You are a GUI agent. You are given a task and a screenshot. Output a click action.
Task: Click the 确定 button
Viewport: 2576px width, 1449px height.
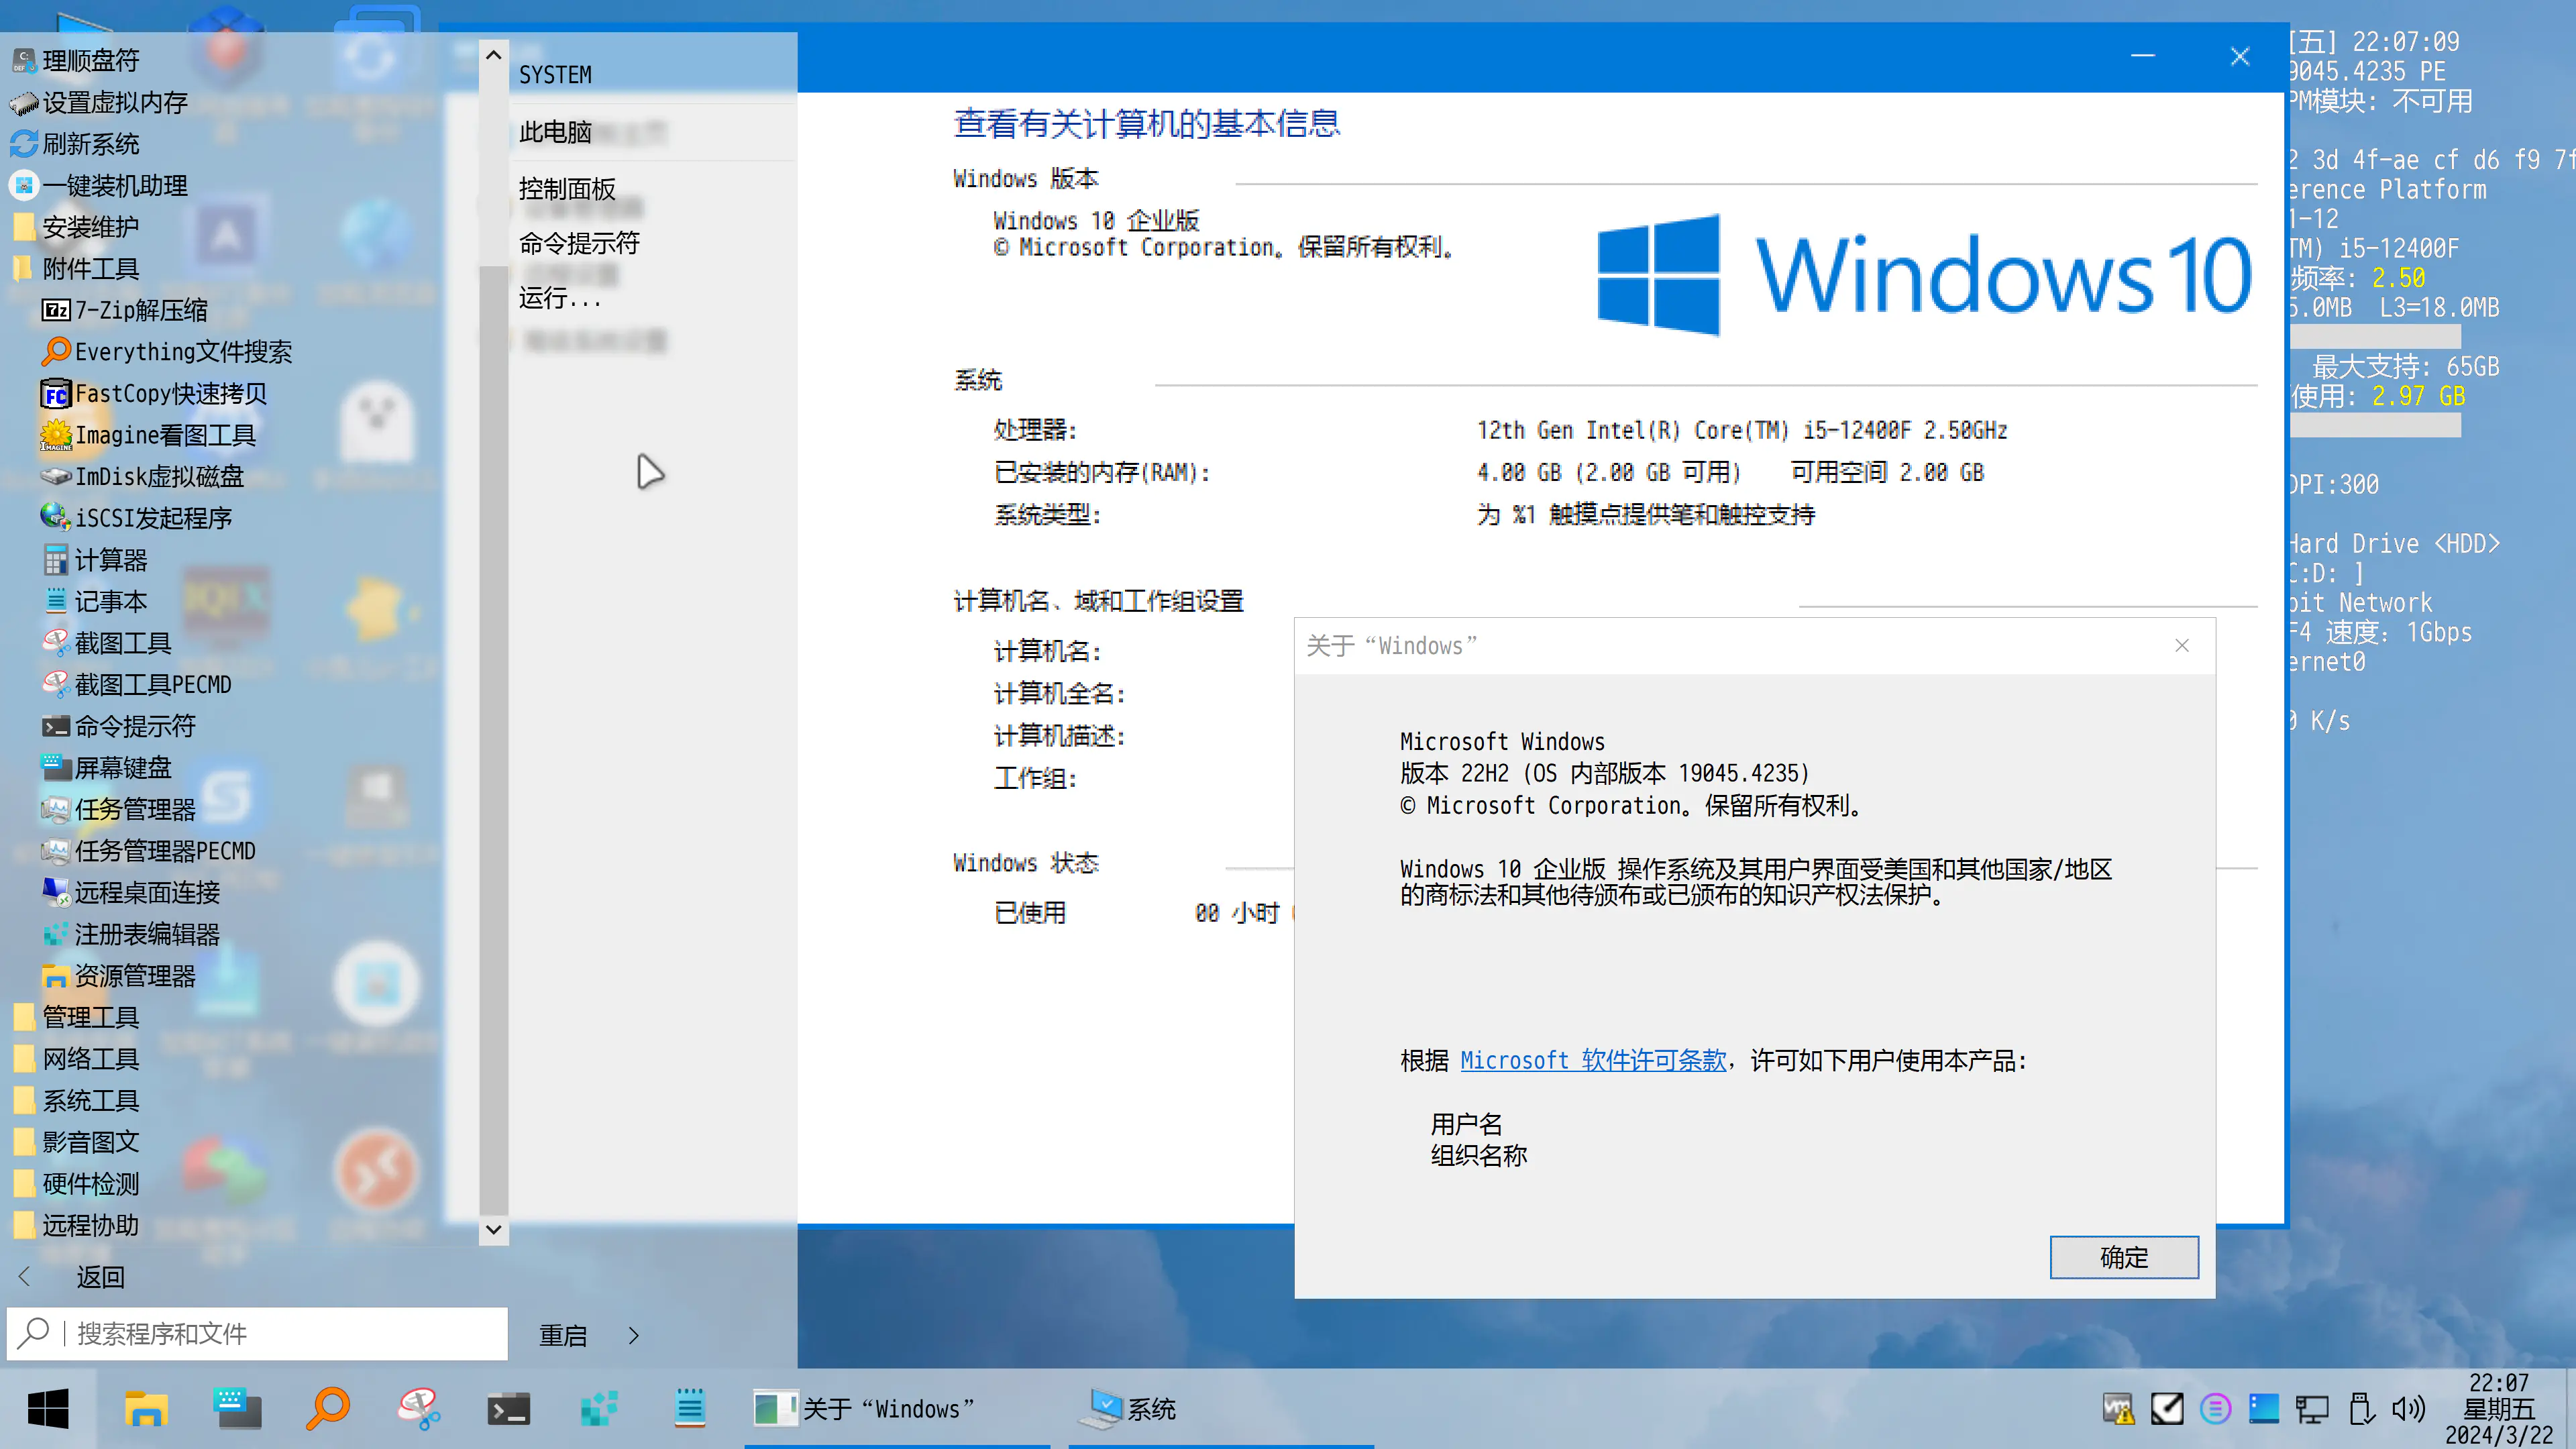2123,1257
